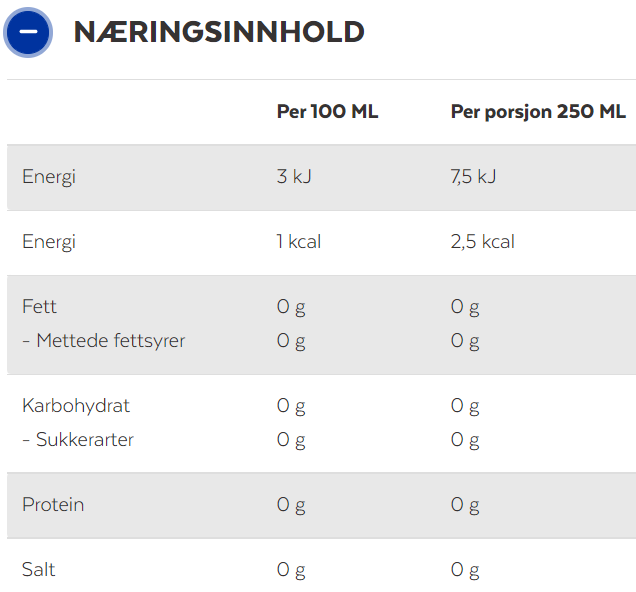Select the Per porsjon 250 ML header

tap(538, 112)
